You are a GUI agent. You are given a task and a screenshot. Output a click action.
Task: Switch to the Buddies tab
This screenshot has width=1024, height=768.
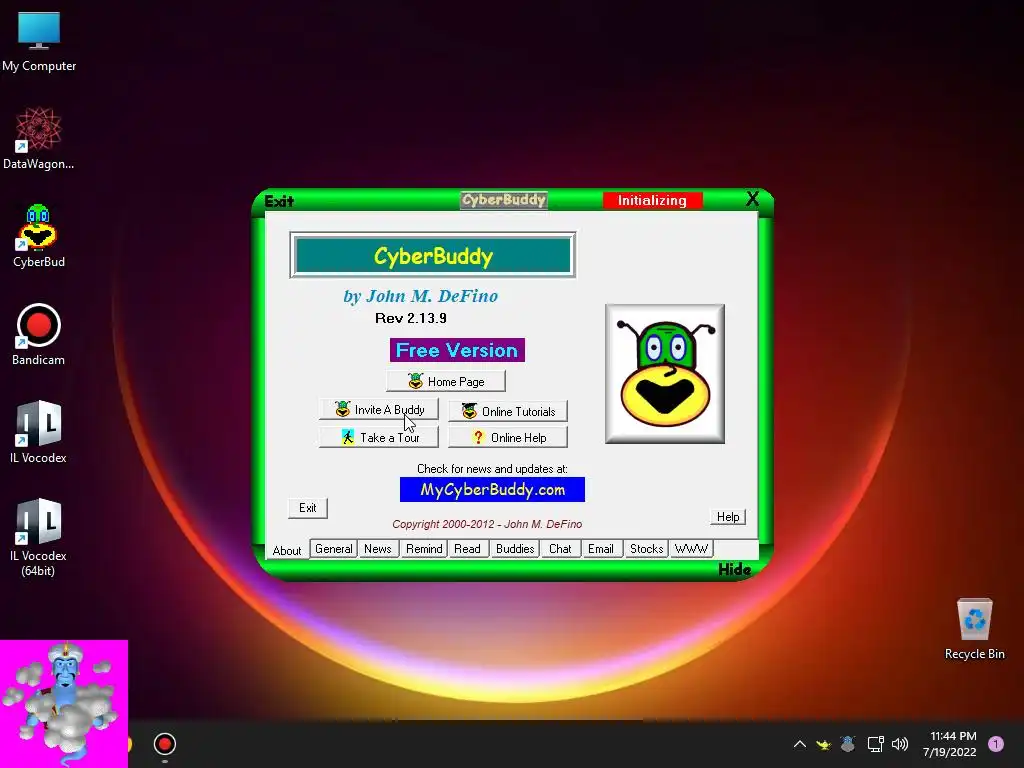click(x=515, y=549)
